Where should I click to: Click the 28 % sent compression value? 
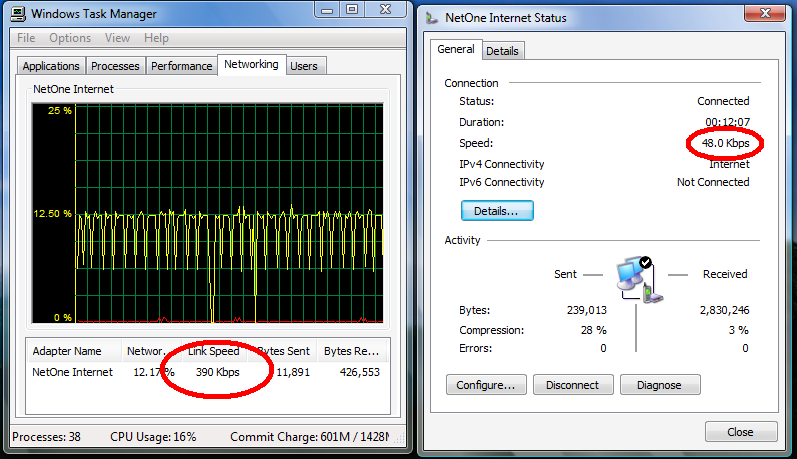tap(594, 330)
